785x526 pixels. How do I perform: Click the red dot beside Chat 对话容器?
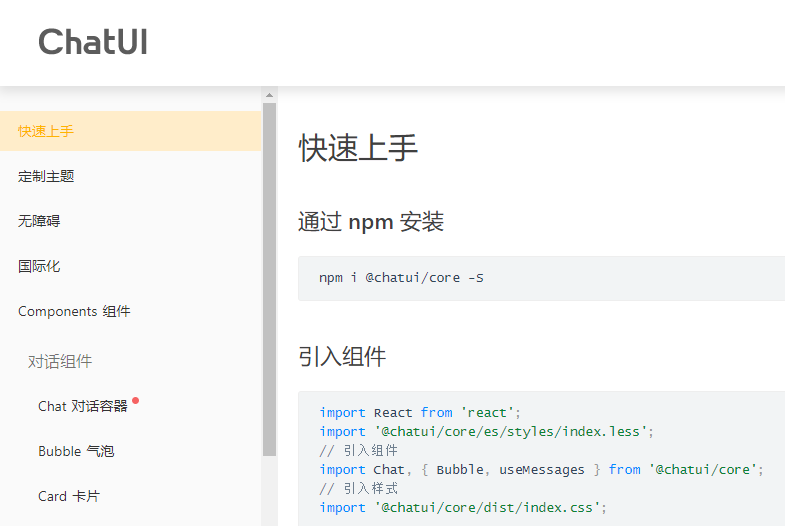point(135,400)
